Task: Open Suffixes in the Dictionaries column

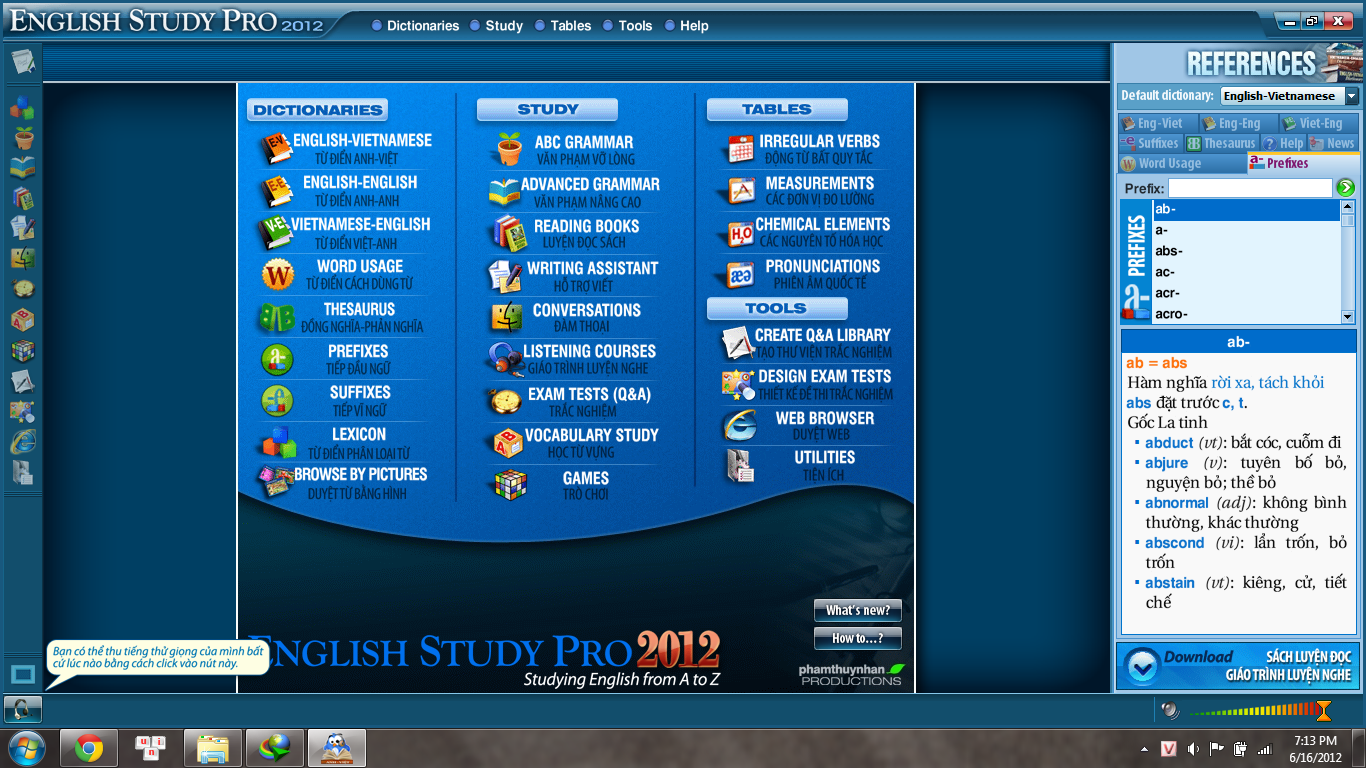Action: 344,401
